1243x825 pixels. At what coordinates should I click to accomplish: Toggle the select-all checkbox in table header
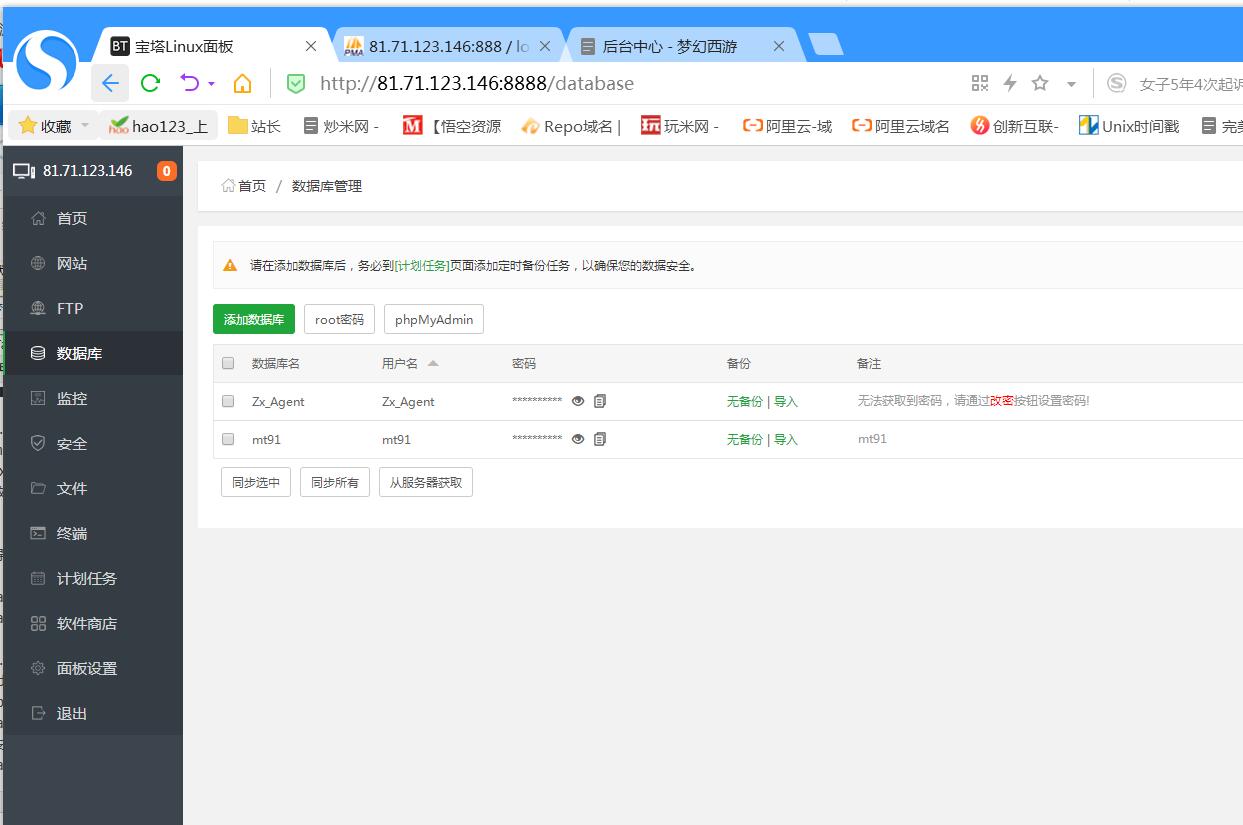pyautogui.click(x=228, y=363)
